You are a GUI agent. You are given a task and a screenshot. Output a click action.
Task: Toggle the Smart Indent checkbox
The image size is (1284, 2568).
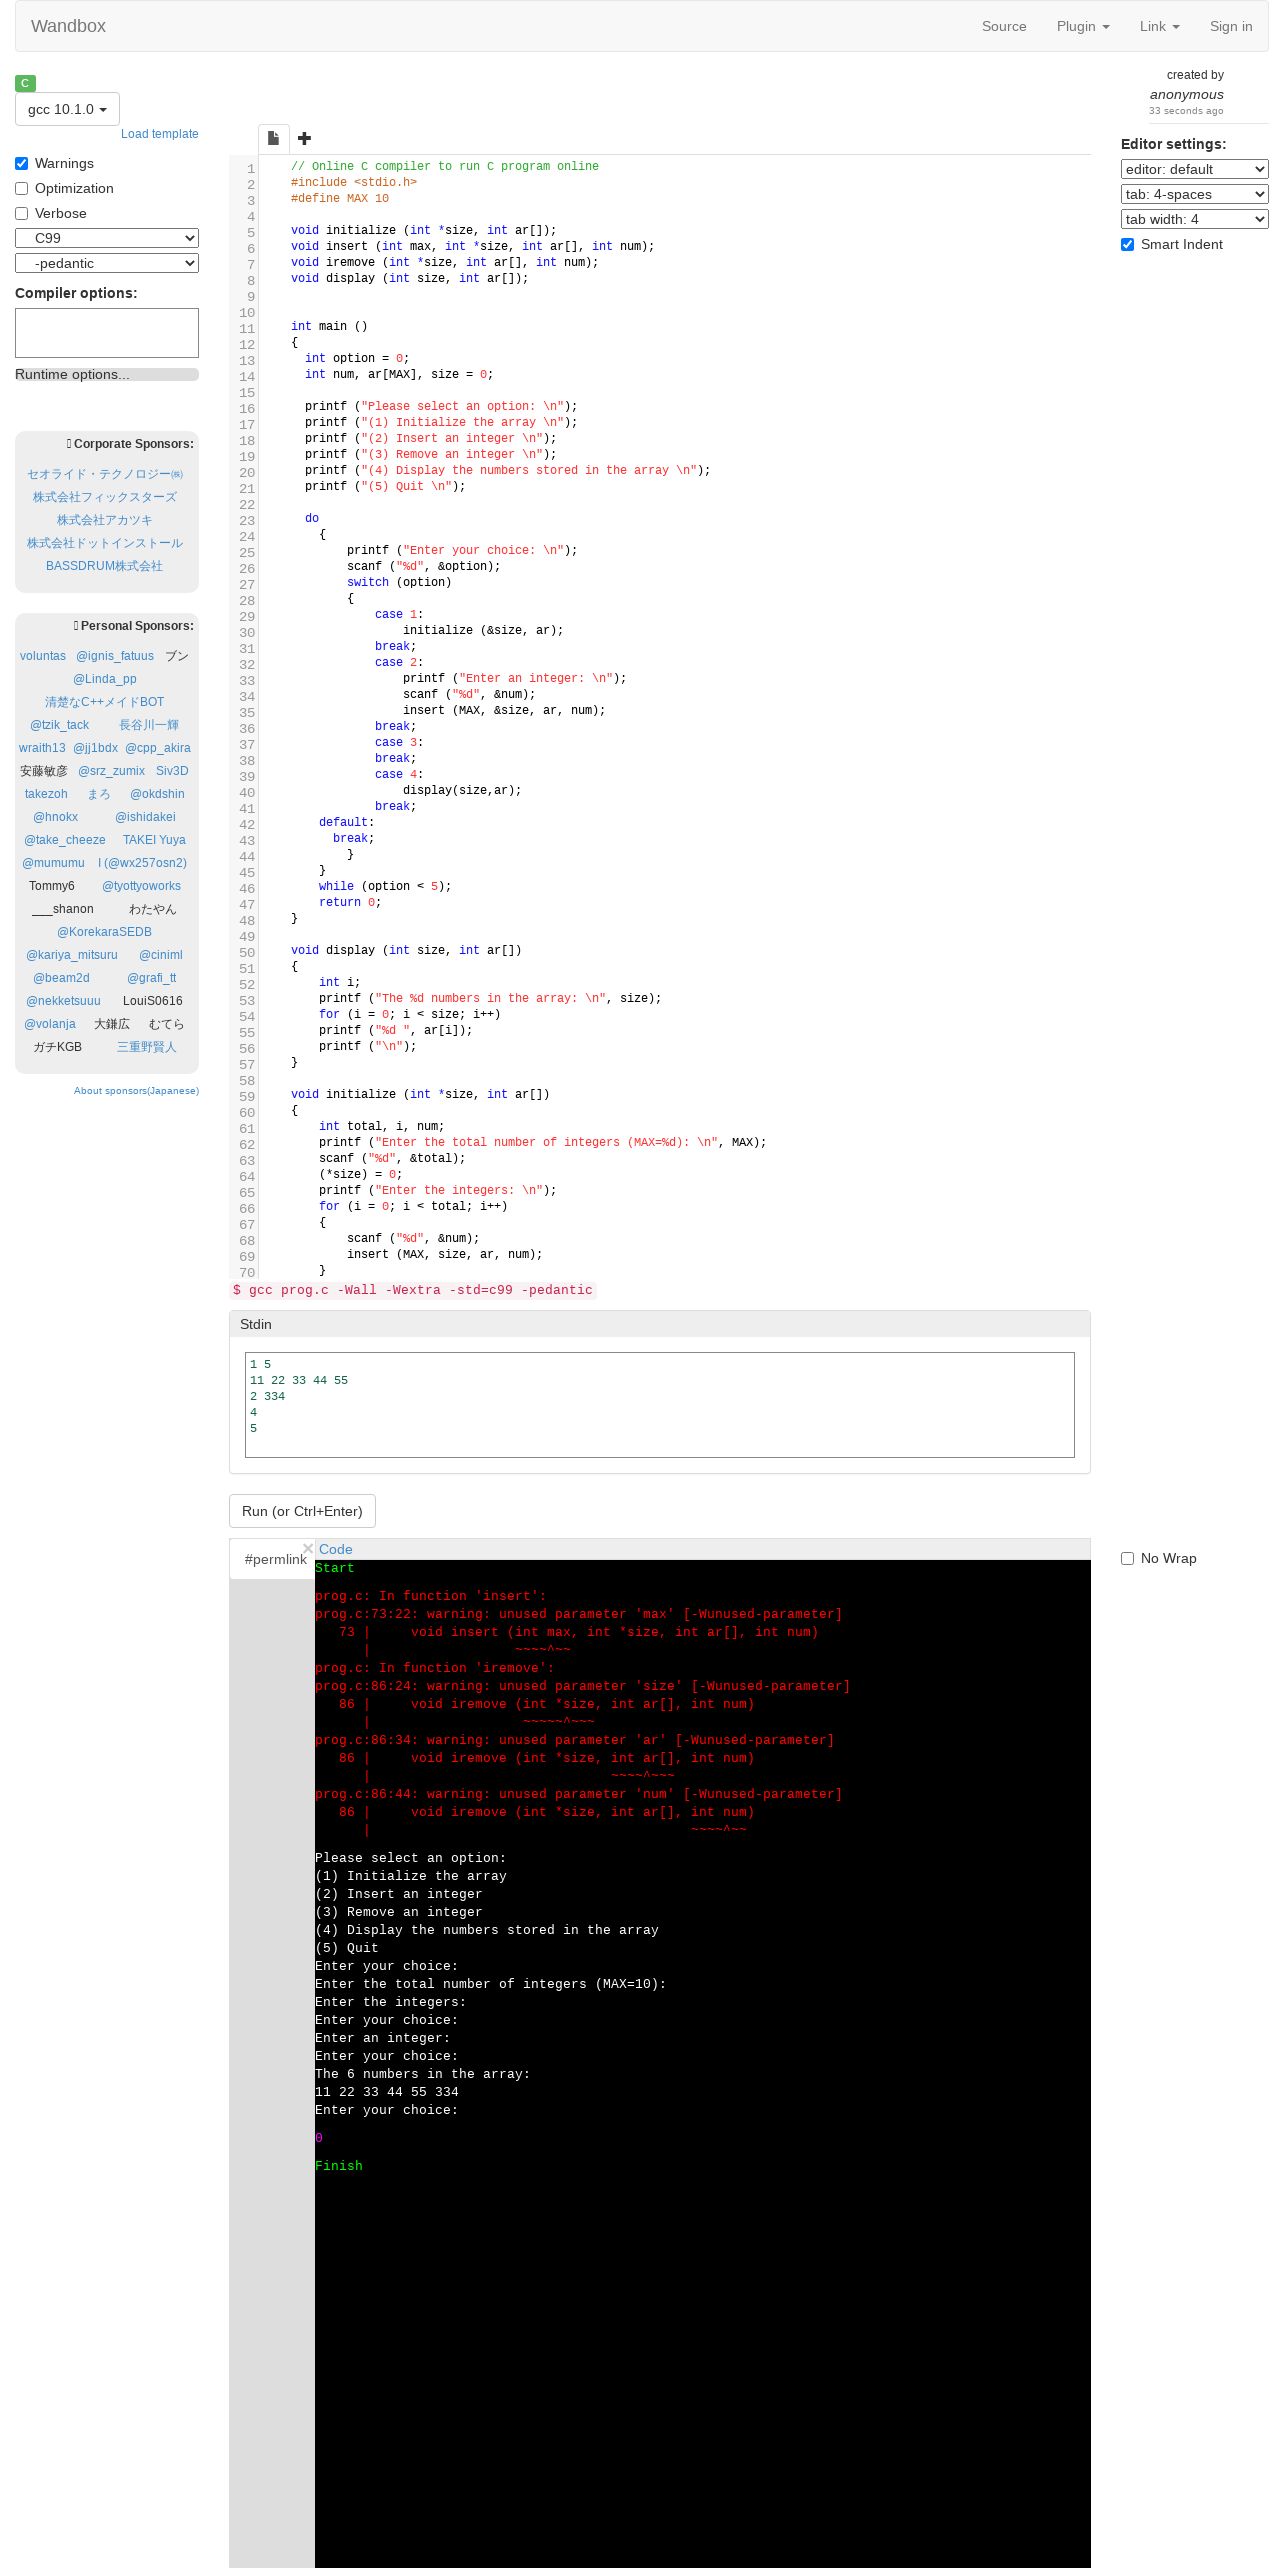click(x=1127, y=244)
